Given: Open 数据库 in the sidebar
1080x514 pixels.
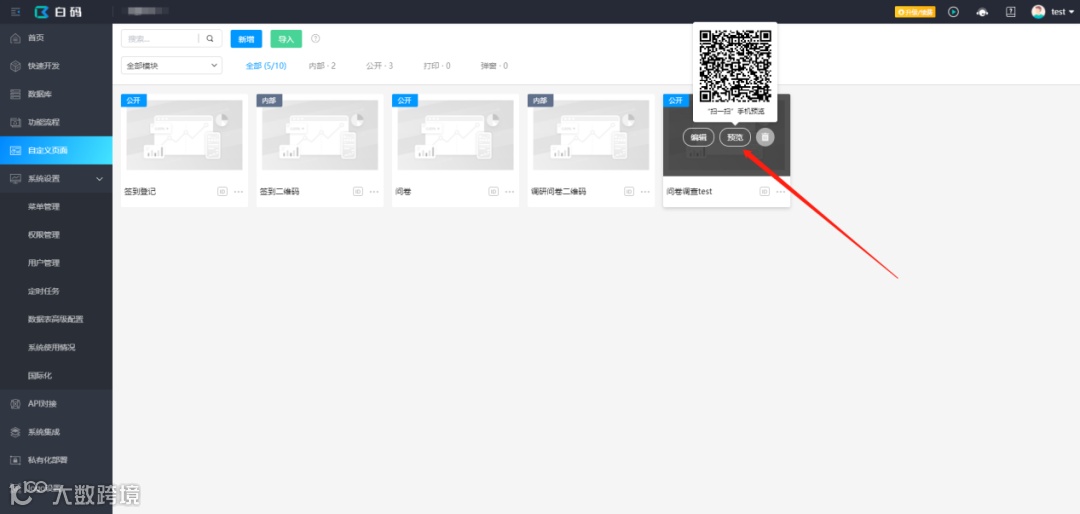Looking at the screenshot, I should pyautogui.click(x=56, y=94).
